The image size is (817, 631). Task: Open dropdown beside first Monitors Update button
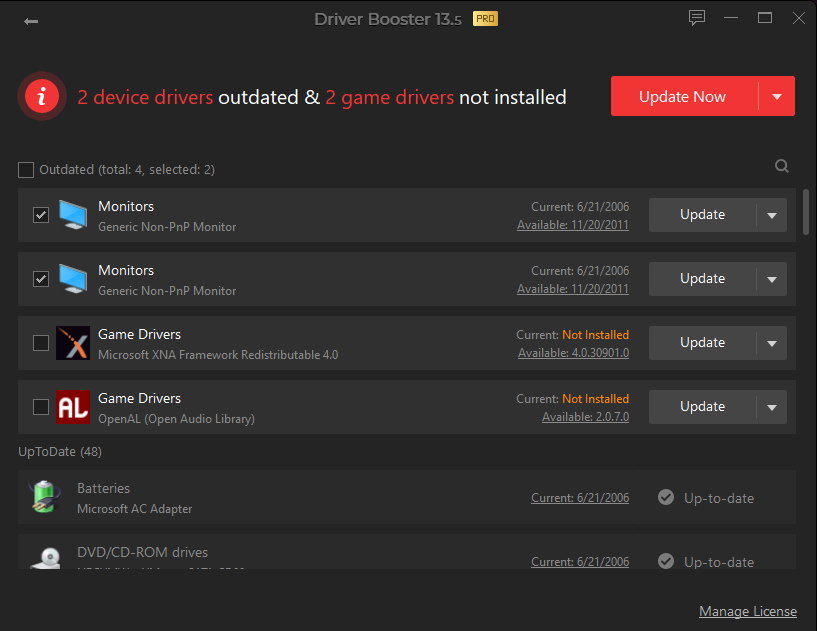coord(772,215)
